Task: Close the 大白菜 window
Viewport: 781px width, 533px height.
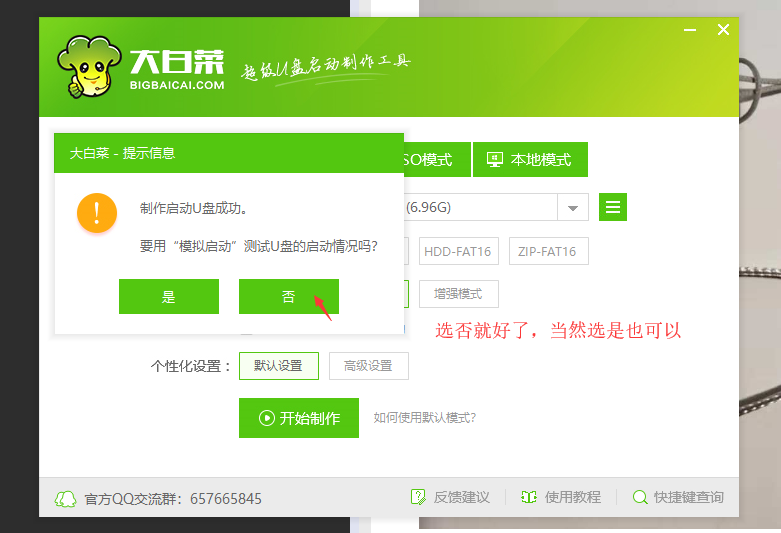Action: (x=723, y=30)
